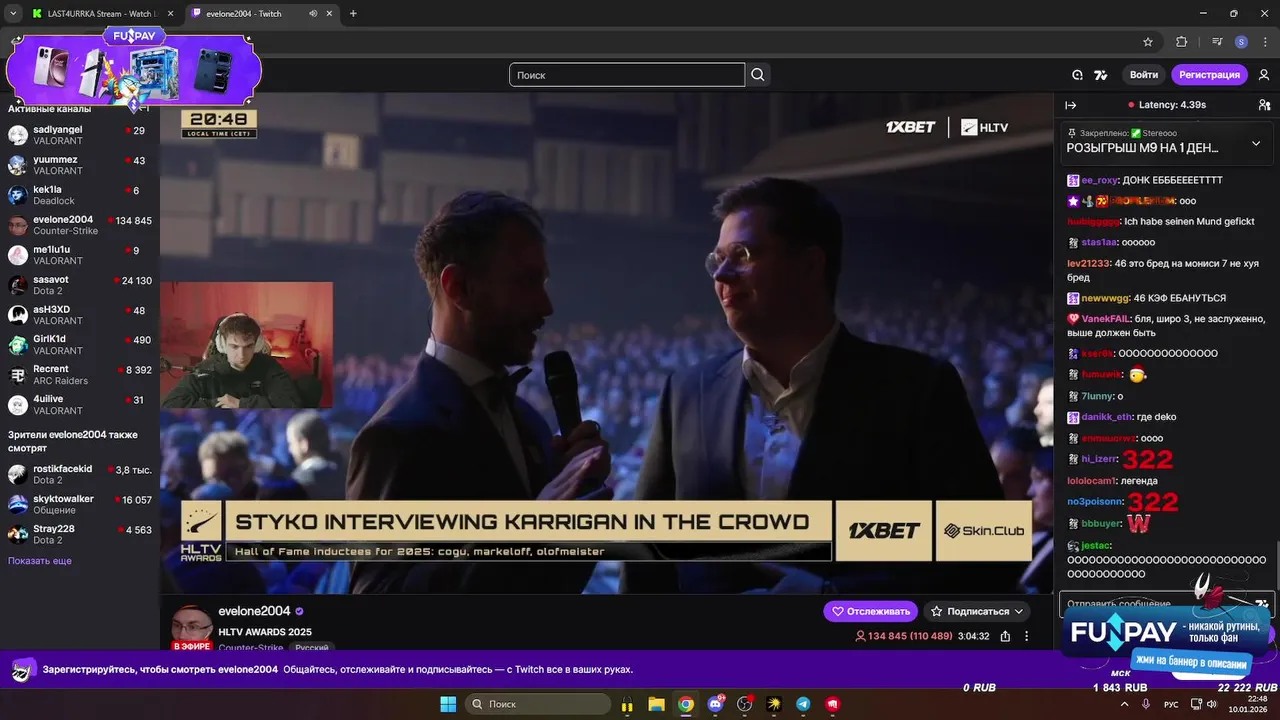Image resolution: width=1280 pixels, height=720 pixels.
Task: Open 4uliive channel in sidebar
Action: 80,405
